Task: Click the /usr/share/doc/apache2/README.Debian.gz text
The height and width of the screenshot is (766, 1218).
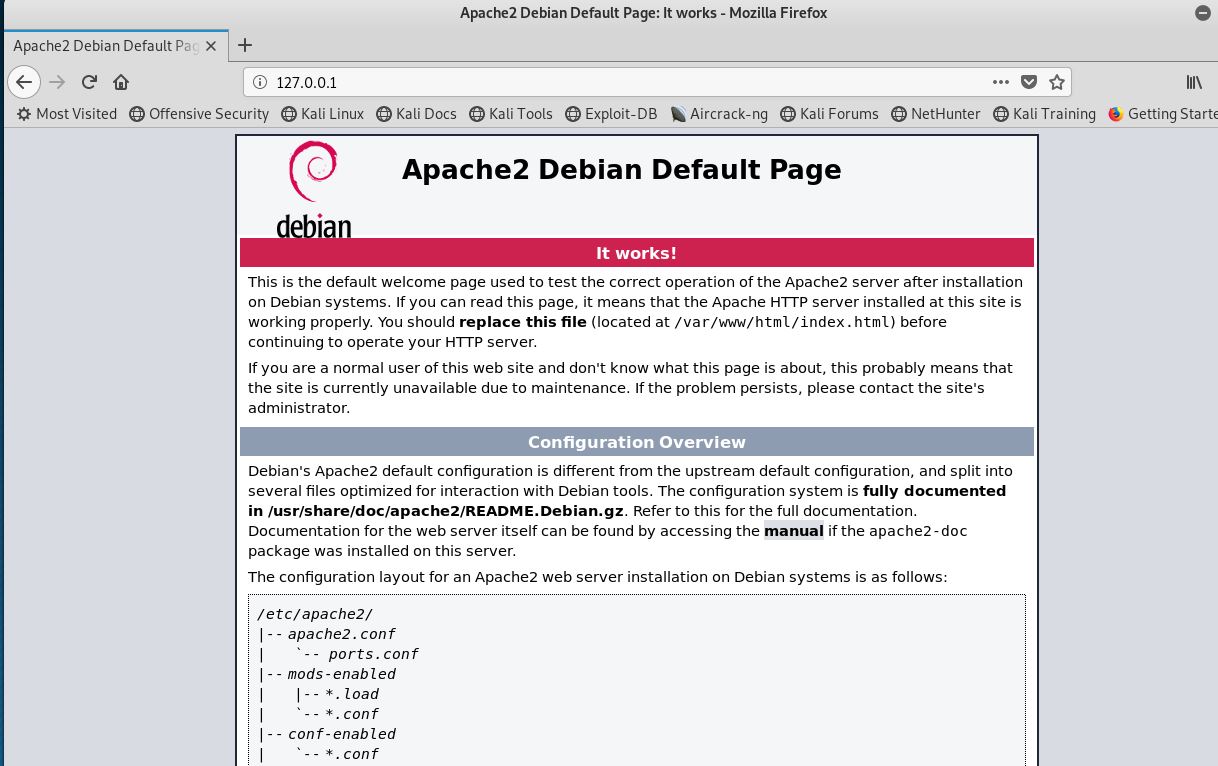Action: tap(444, 511)
